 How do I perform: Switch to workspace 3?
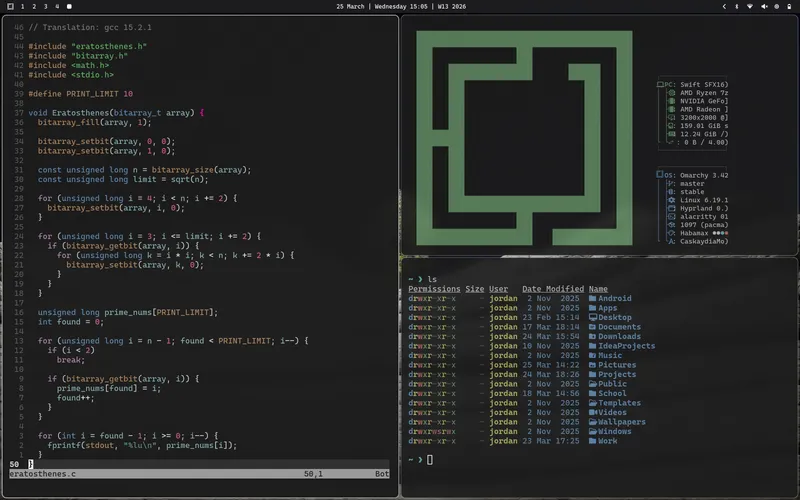(45, 7)
